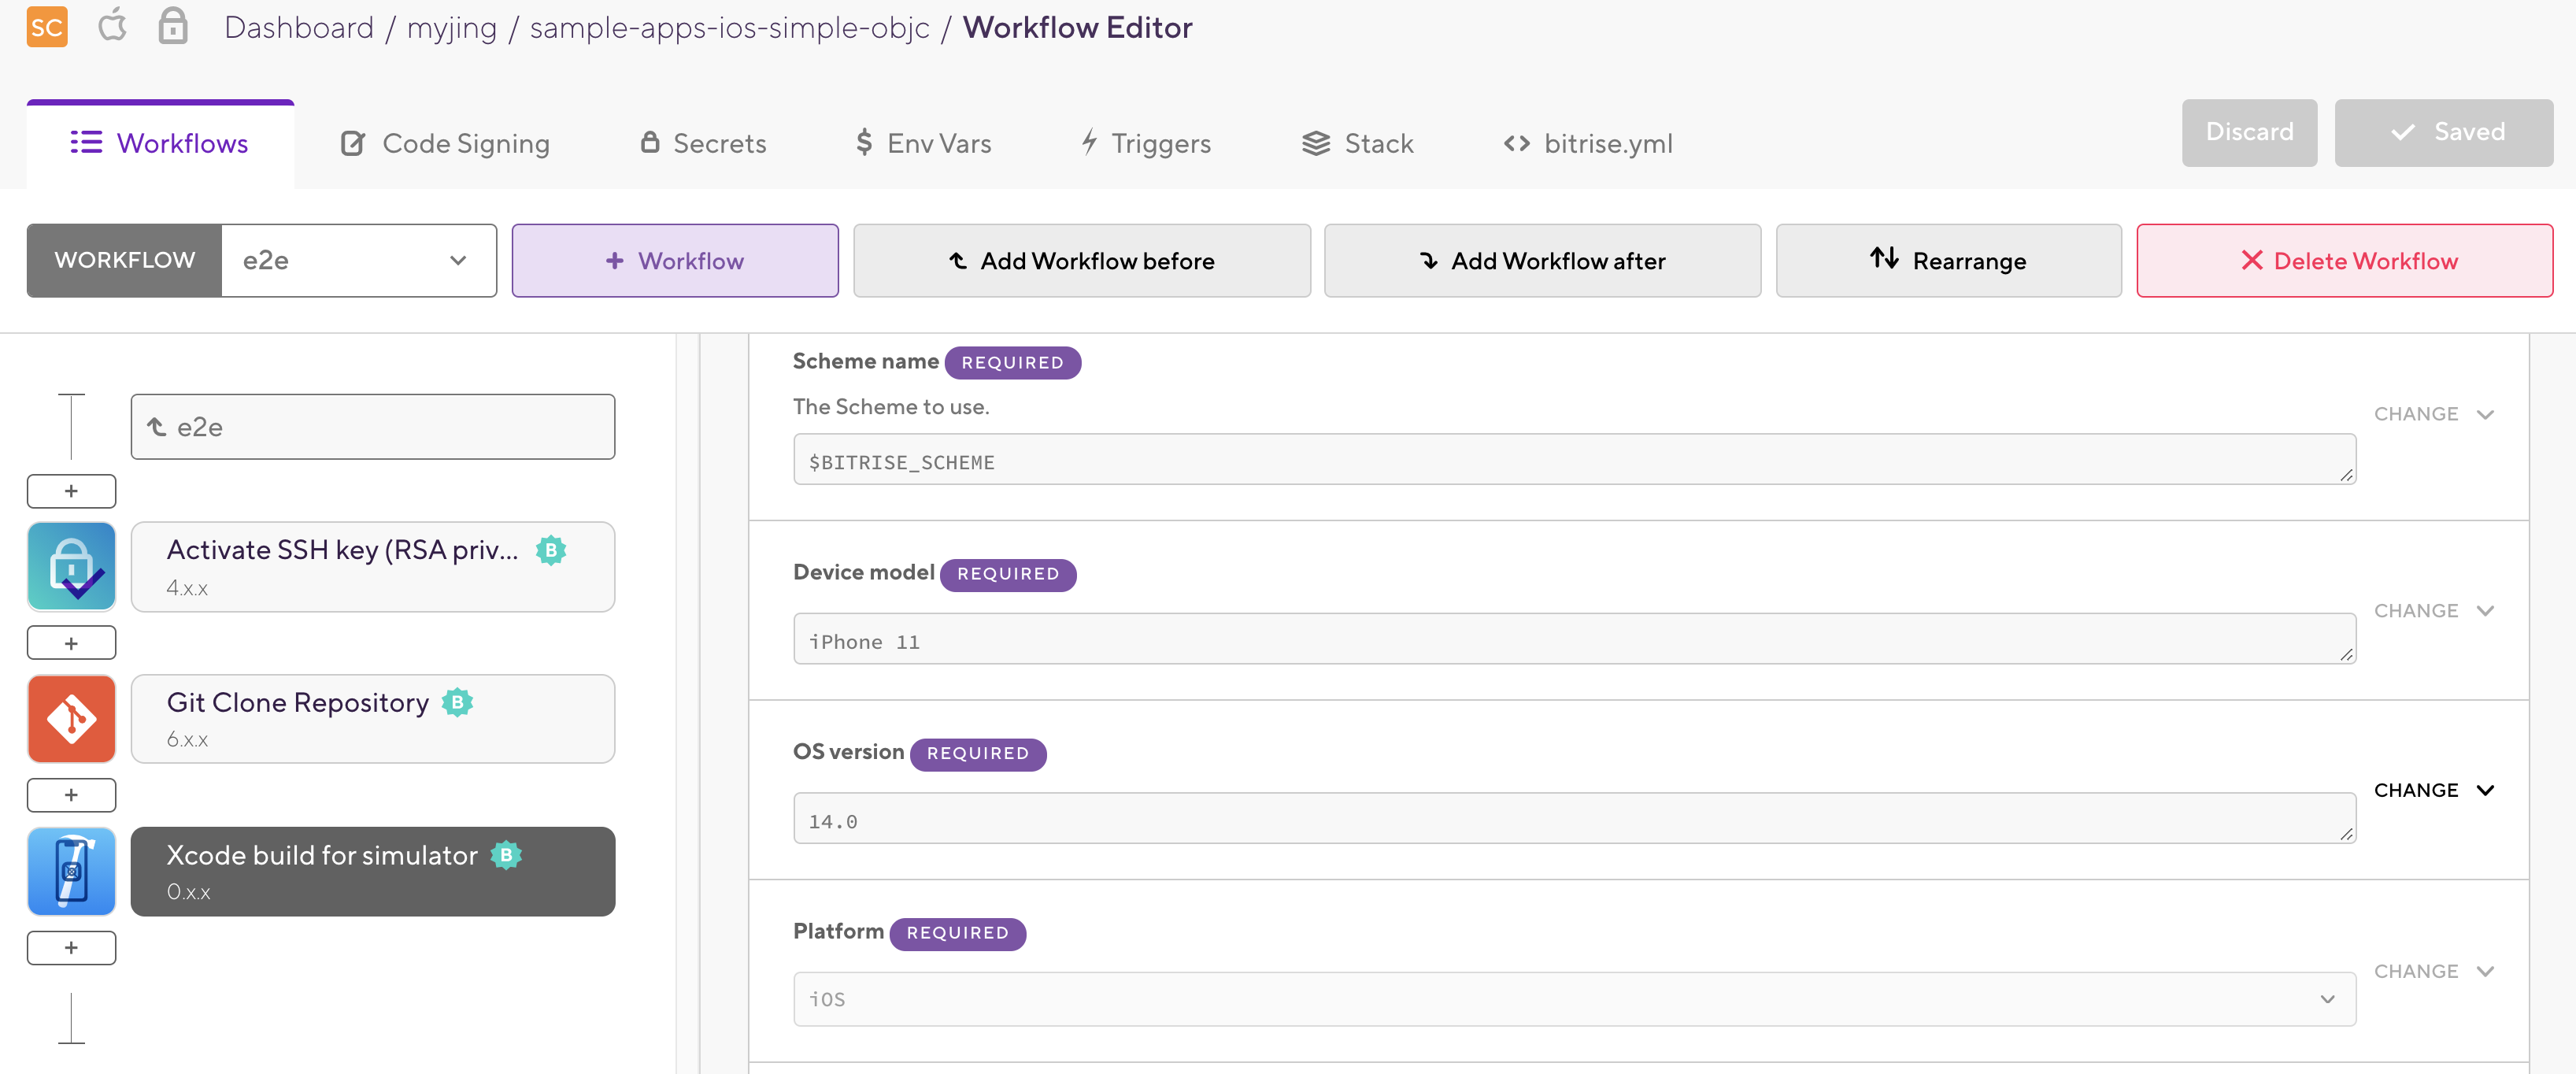Click the Bitrise verified badge on Git Clone Repository
This screenshot has width=2576, height=1074.
pos(457,702)
